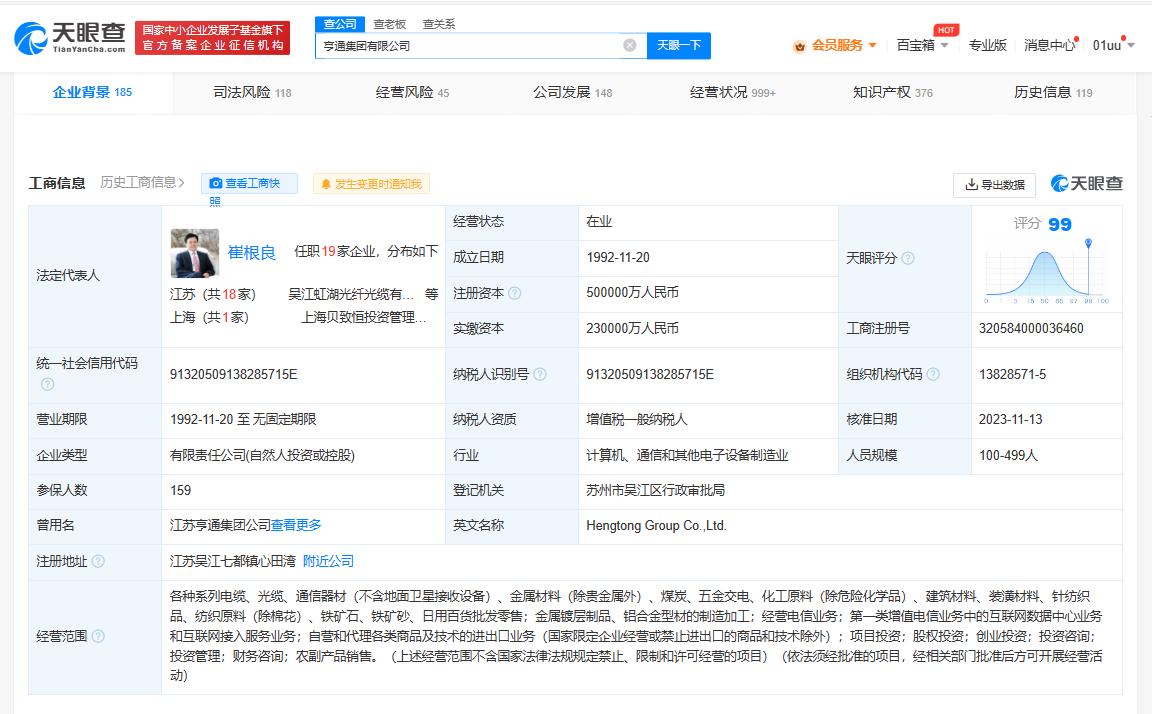The height and width of the screenshot is (714, 1152).
Task: Click help icon under 统一社会信用代码
Action: pyautogui.click(x=47, y=384)
